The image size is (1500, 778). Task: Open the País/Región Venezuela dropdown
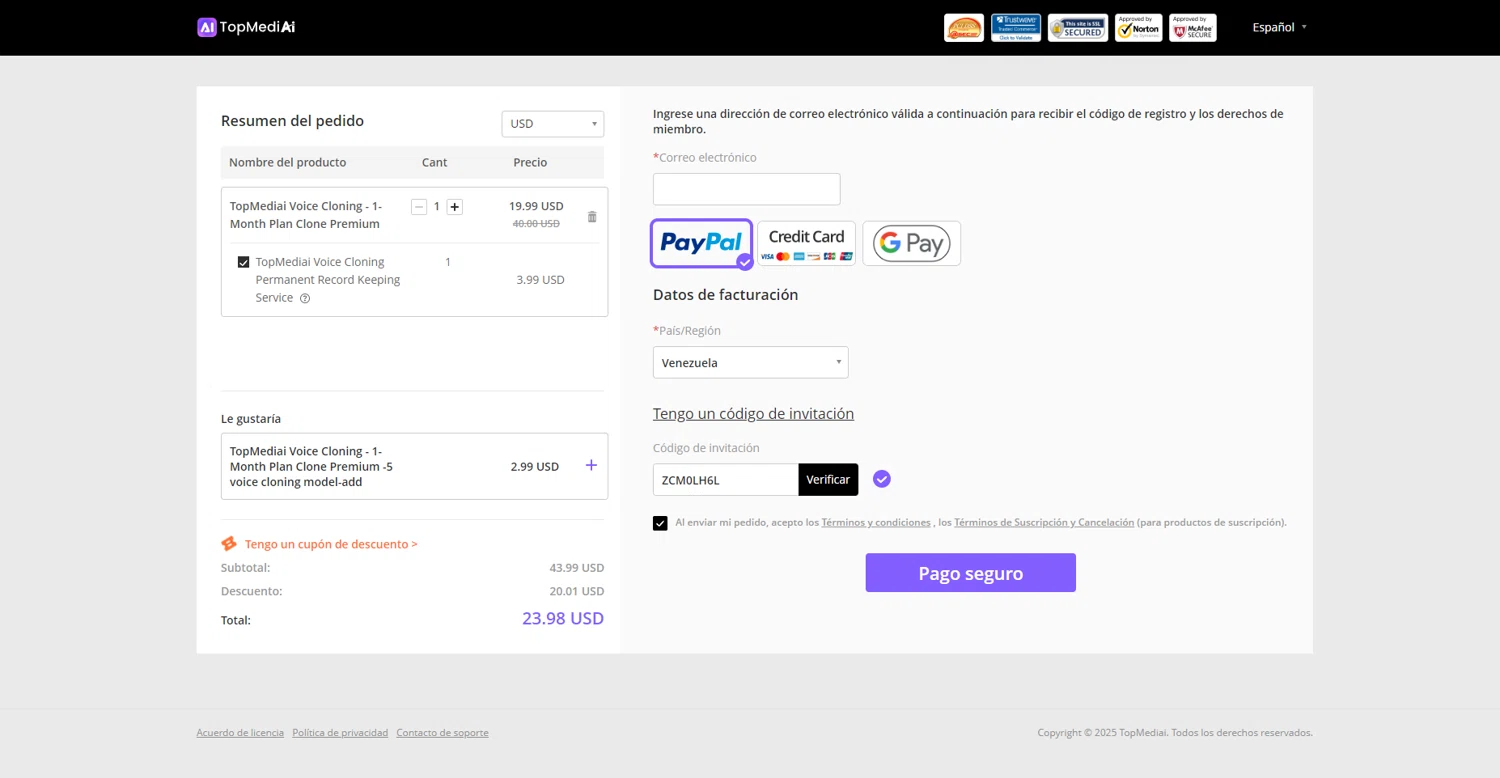tap(751, 362)
